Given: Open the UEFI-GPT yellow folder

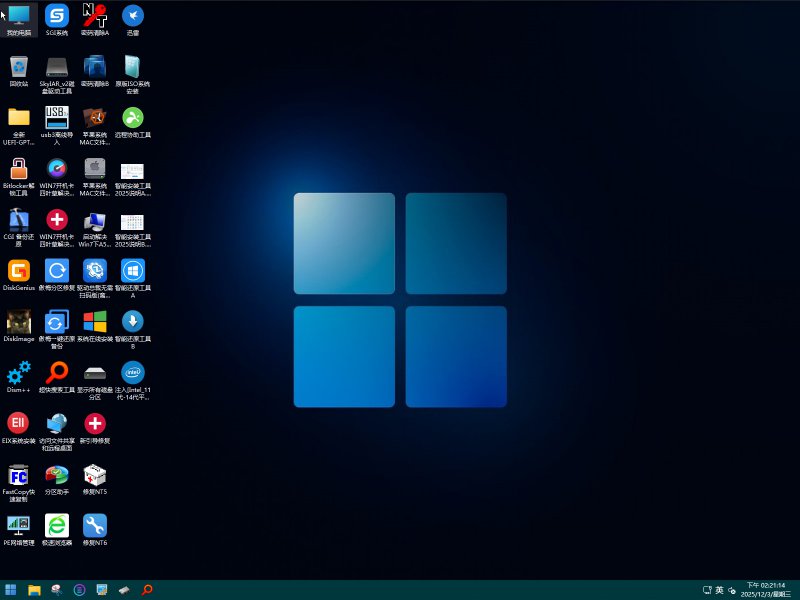Looking at the screenshot, I should (19, 126).
